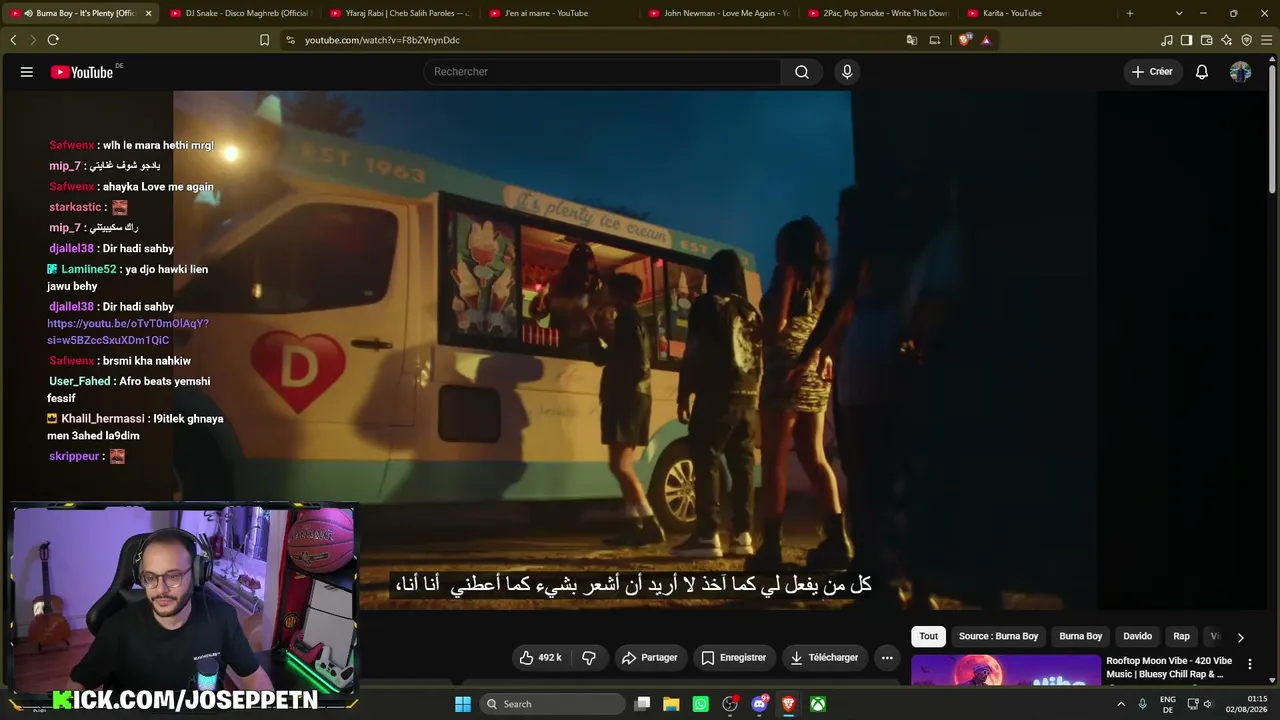Open the youtu.be link in chat
Image resolution: width=1280 pixels, height=720 pixels.
(x=128, y=332)
